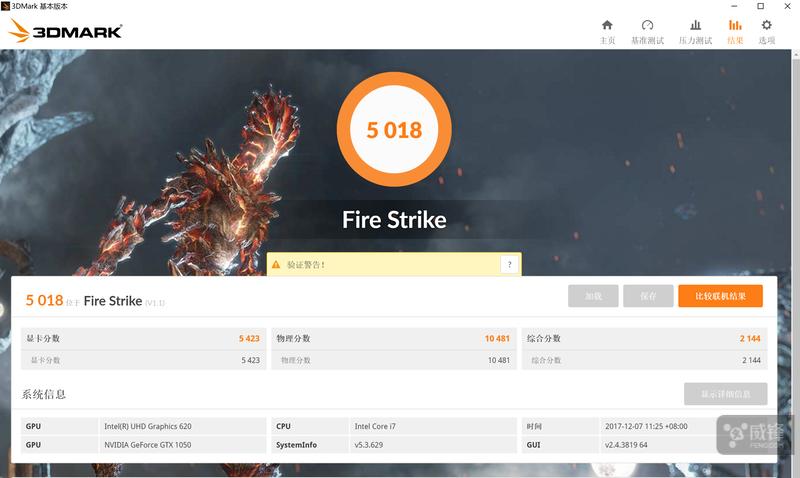The width and height of the screenshot is (800, 478).
Task: Click the gray Load (加载) button
Action: click(x=593, y=296)
